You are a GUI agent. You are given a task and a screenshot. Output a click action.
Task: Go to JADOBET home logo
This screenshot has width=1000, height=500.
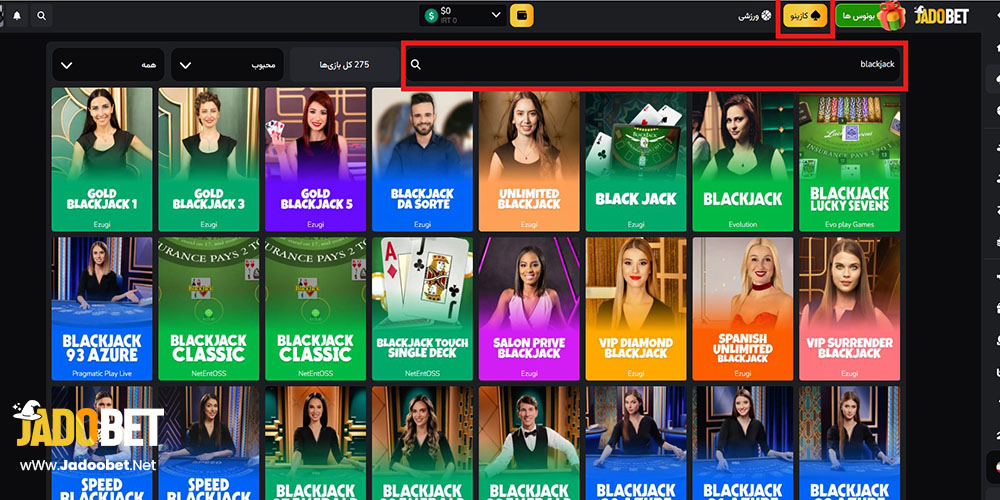pos(942,16)
